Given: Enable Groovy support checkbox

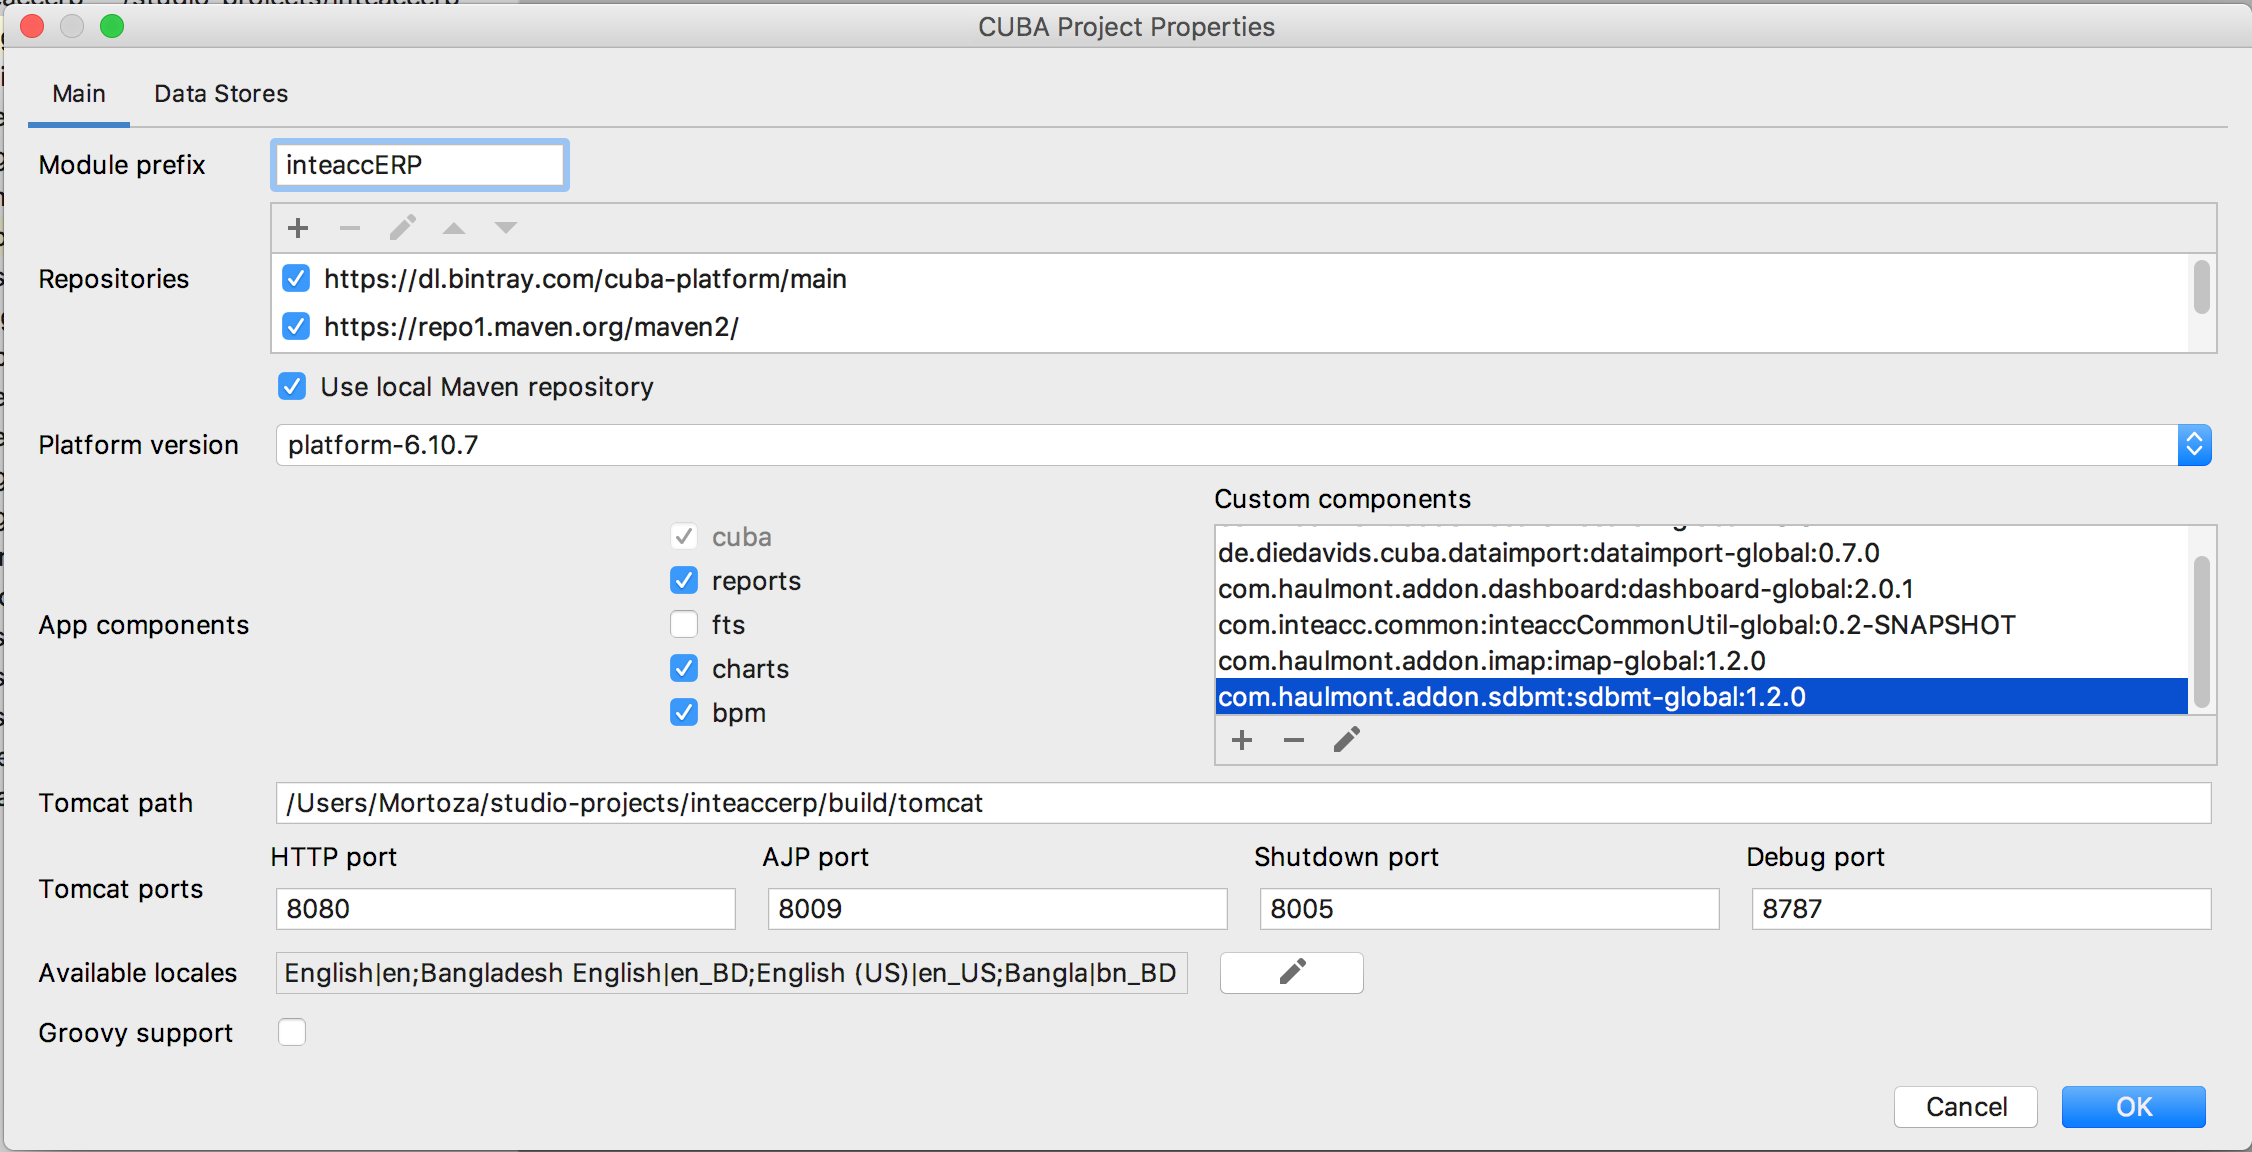Looking at the screenshot, I should coord(292,1032).
